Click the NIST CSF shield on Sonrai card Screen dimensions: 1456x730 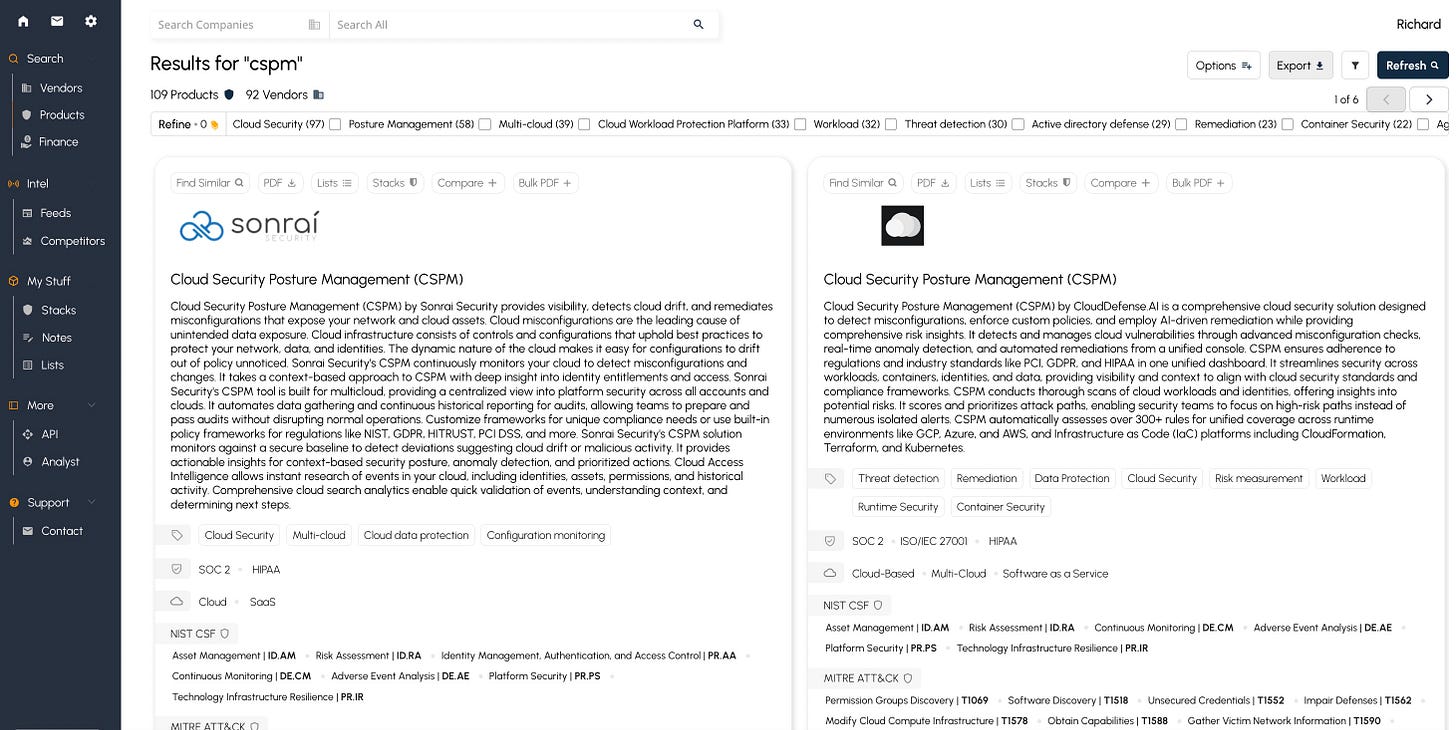pyautogui.click(x=225, y=634)
